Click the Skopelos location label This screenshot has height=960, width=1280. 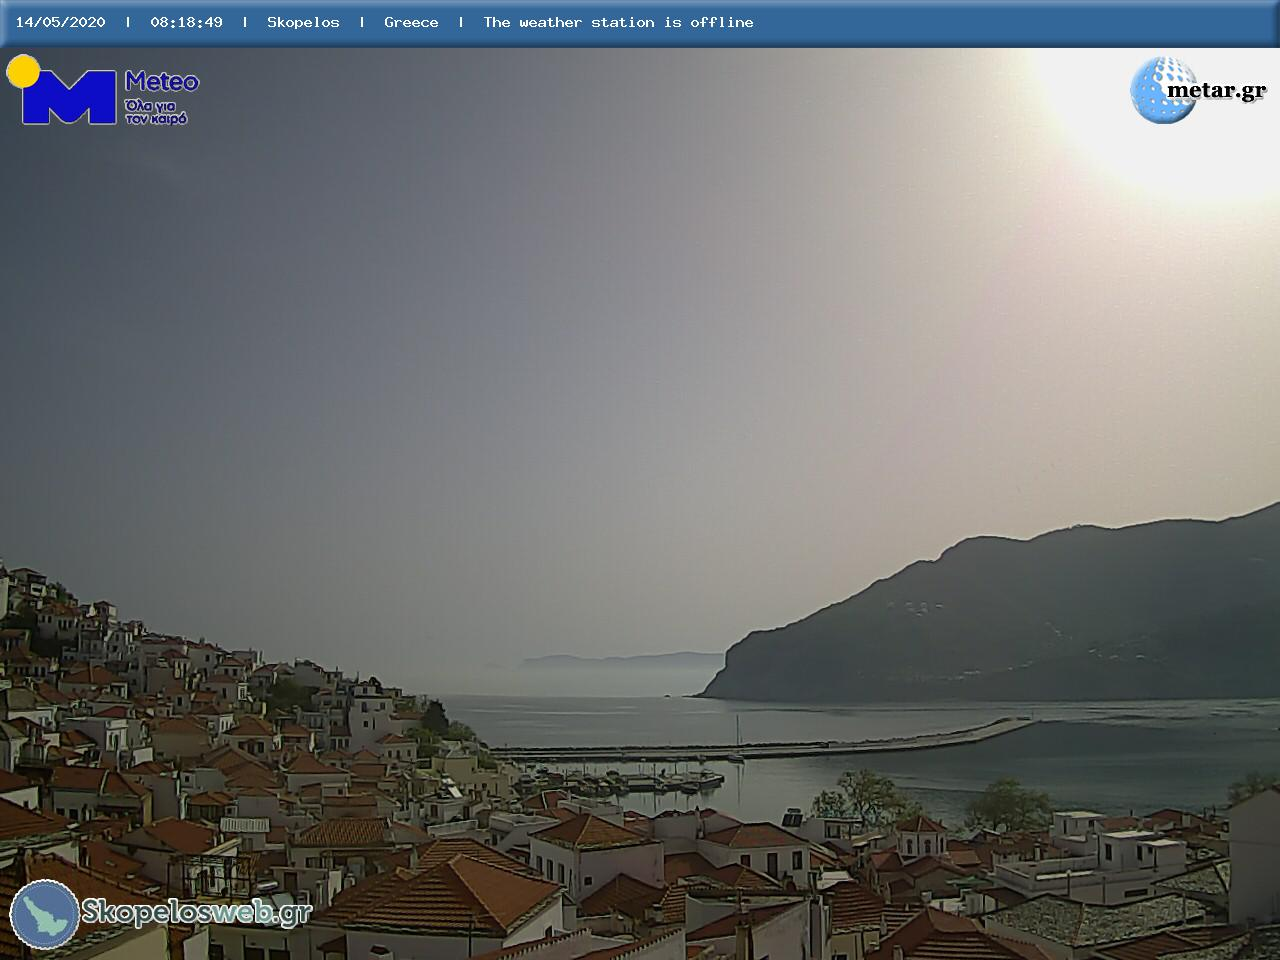click(x=303, y=22)
